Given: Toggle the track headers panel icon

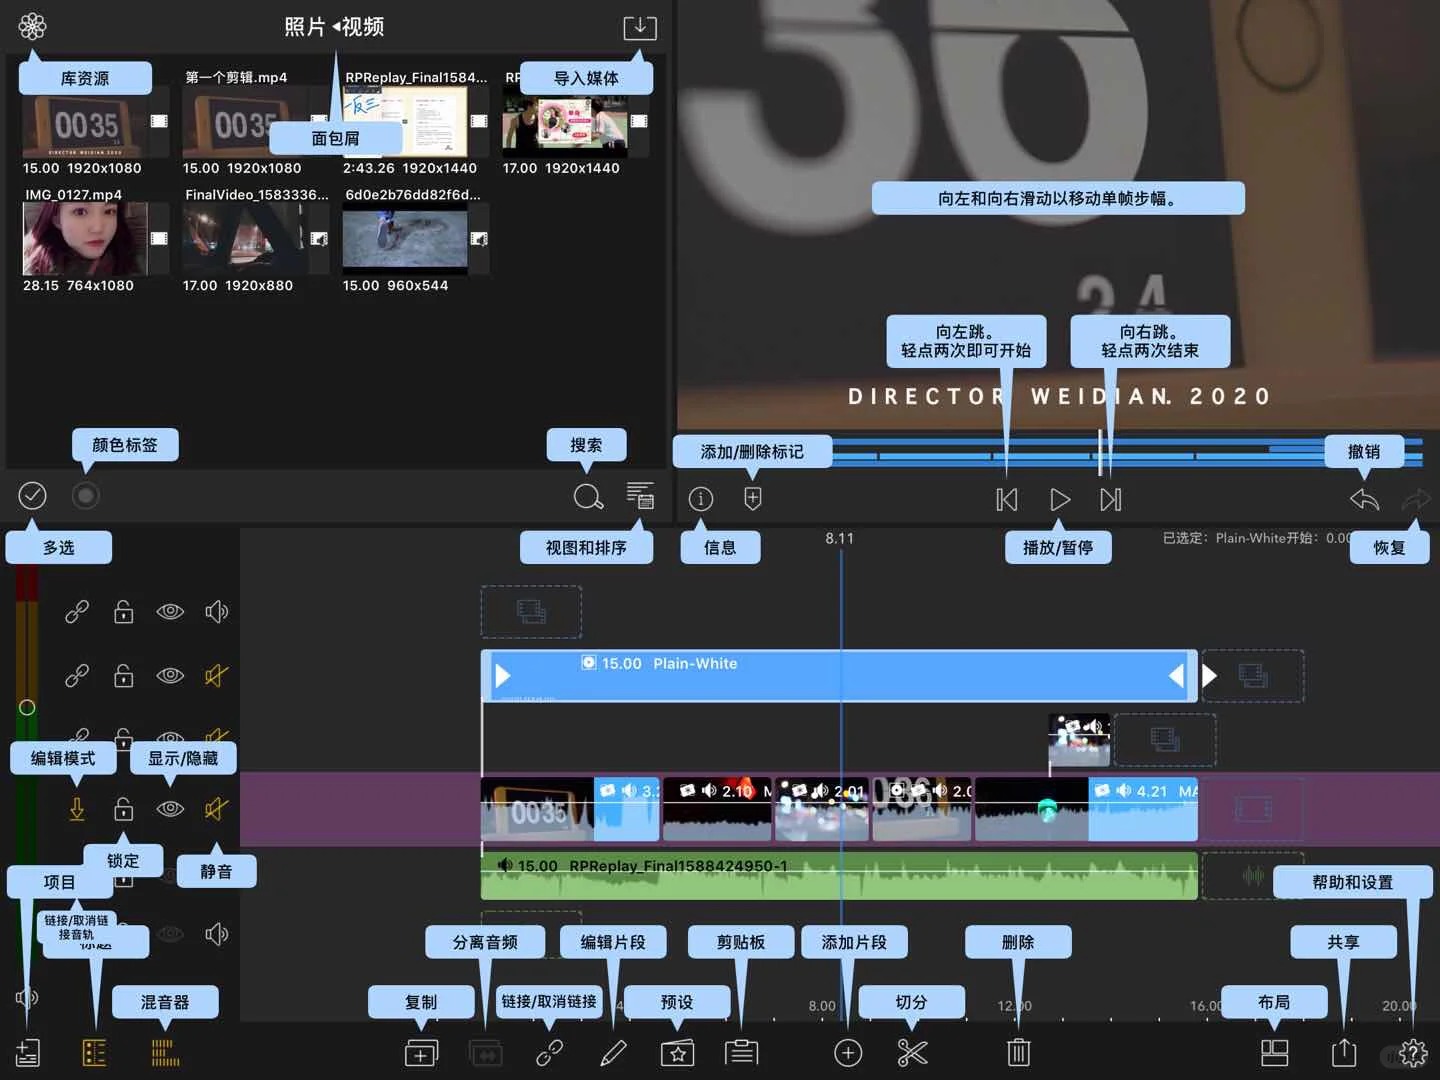Looking at the screenshot, I should 94,1052.
